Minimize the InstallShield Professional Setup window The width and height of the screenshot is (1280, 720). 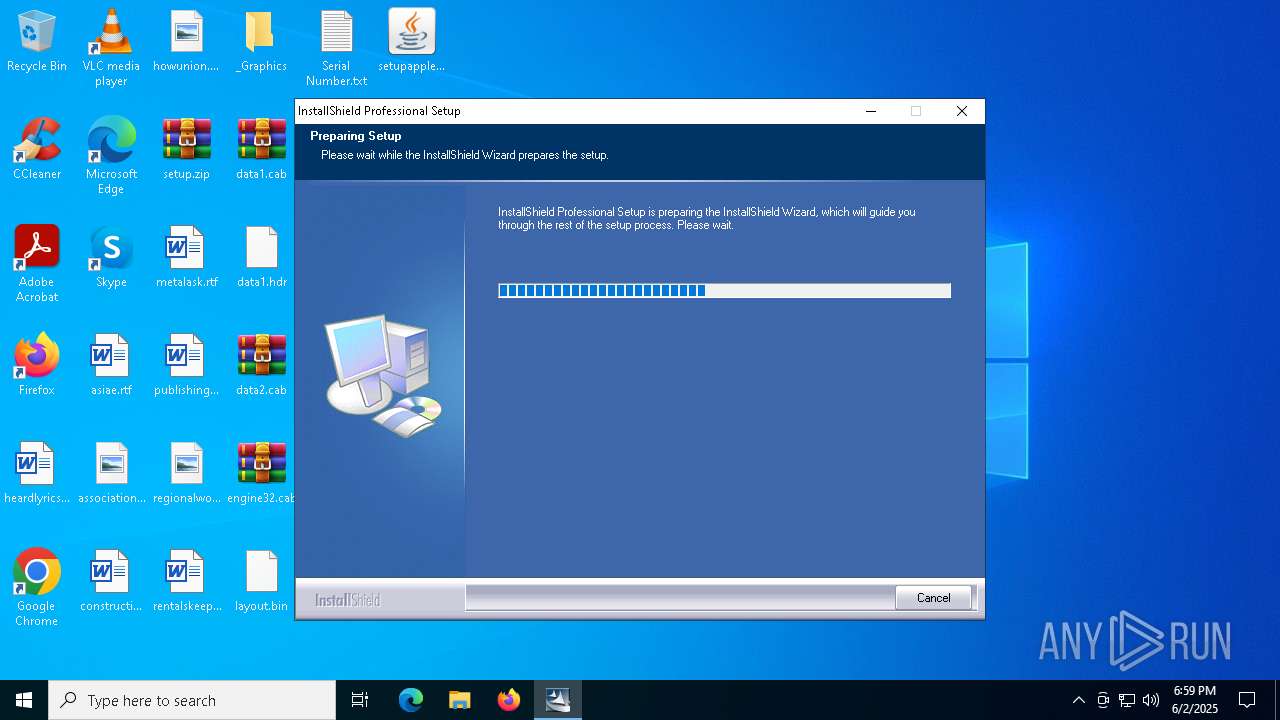[x=870, y=111]
